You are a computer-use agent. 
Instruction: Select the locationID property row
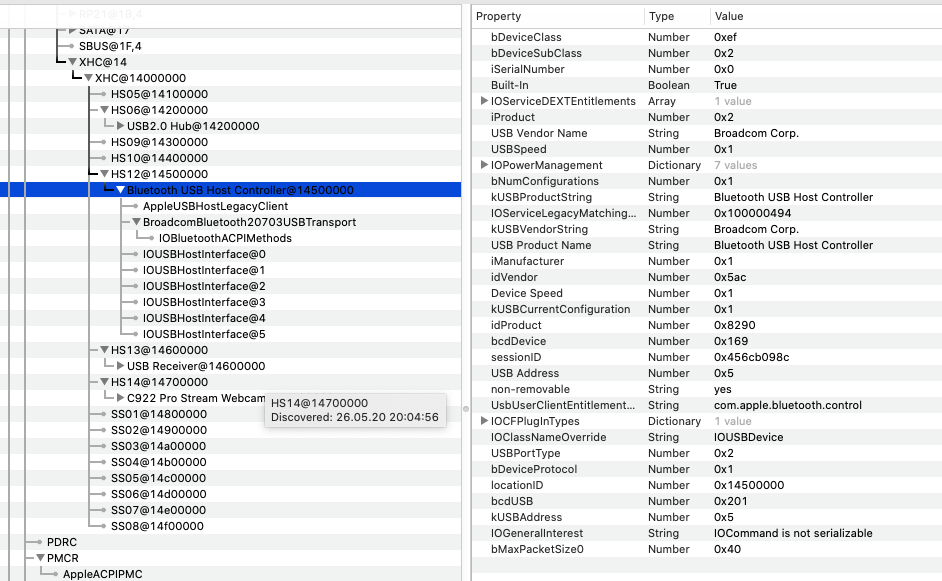pyautogui.click(x=517, y=485)
